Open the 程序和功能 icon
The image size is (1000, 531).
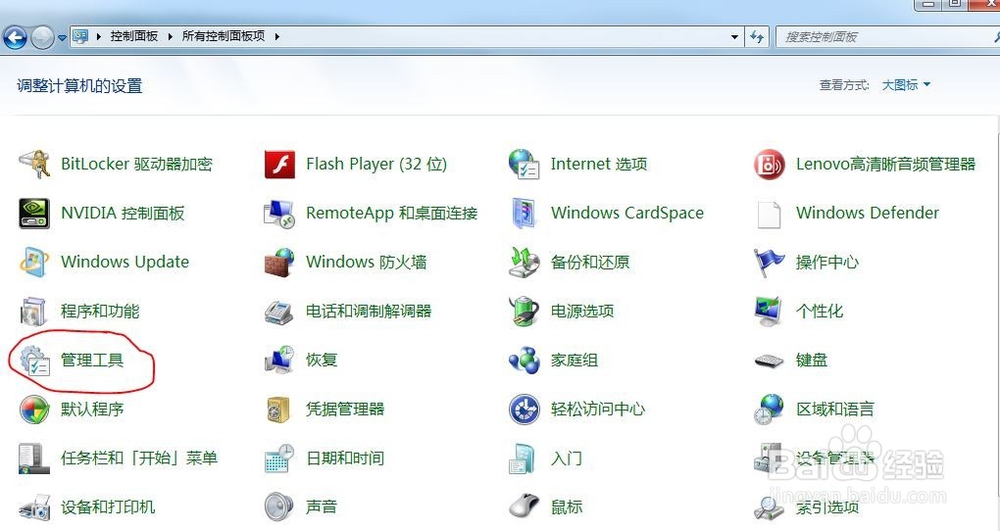[x=34, y=312]
